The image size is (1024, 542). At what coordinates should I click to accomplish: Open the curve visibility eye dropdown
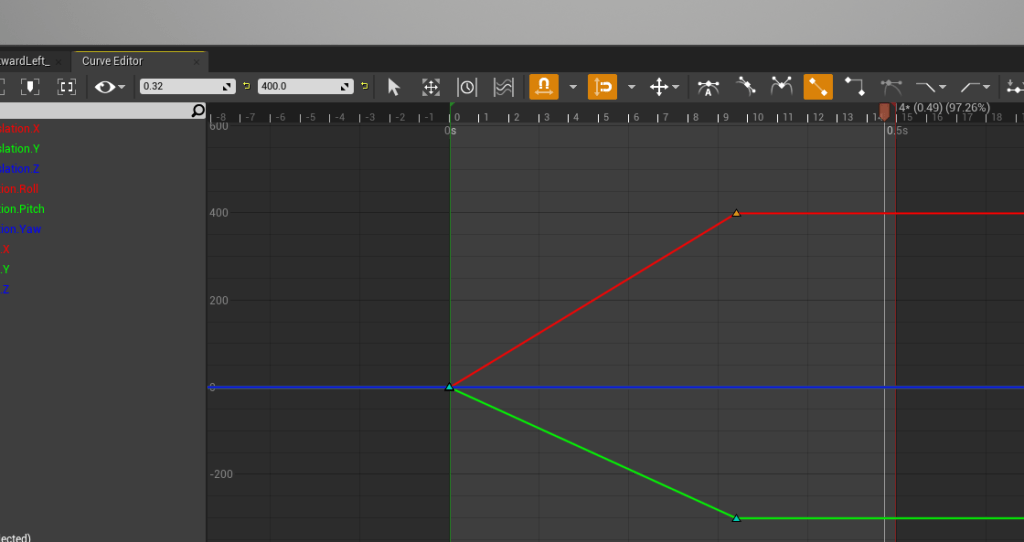(109, 87)
